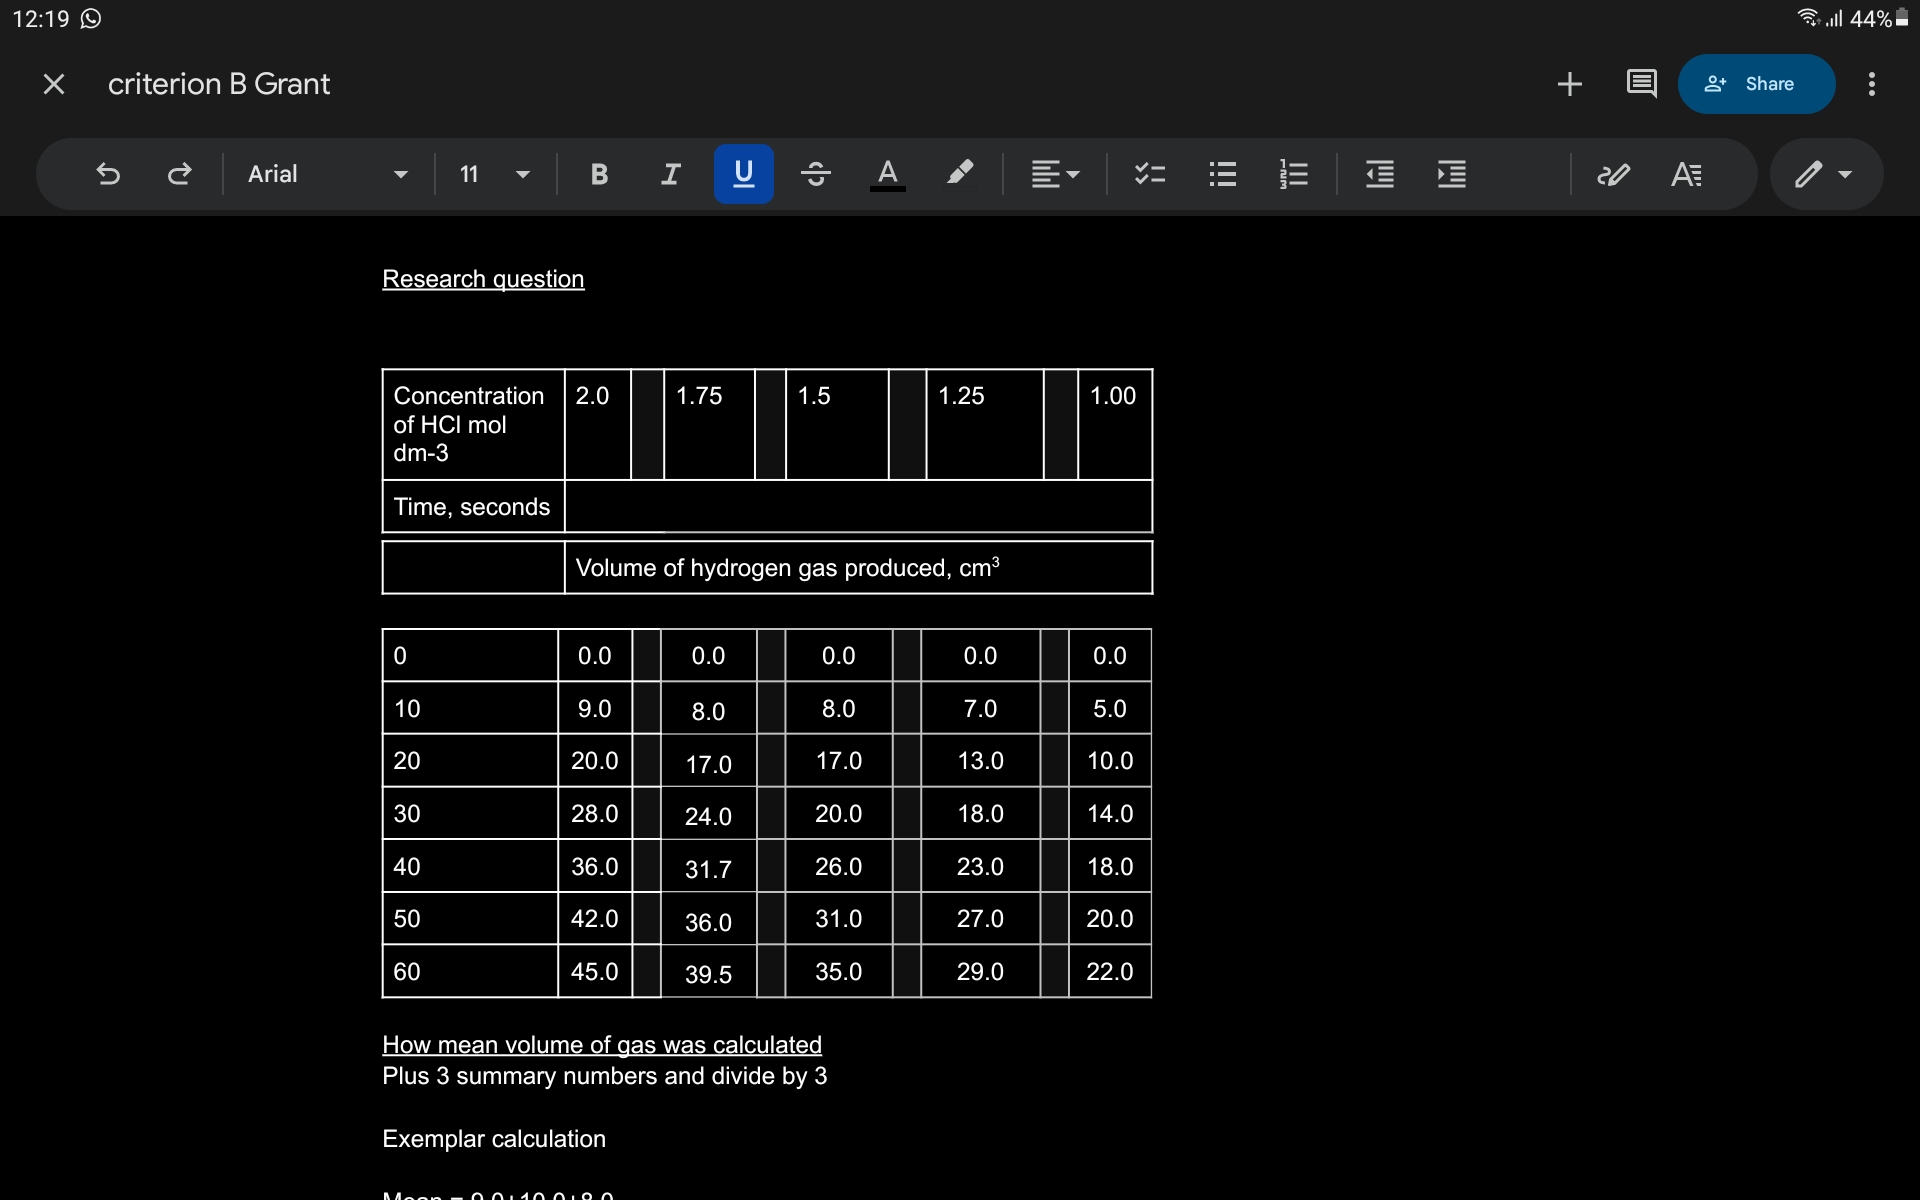Insert a checklist
Viewport: 1920px width, 1200px height.
point(1150,174)
